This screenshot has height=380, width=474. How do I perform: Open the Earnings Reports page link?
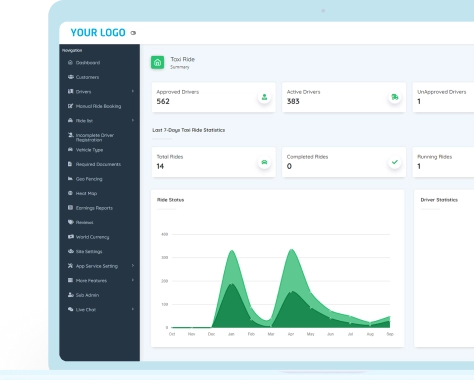94,208
